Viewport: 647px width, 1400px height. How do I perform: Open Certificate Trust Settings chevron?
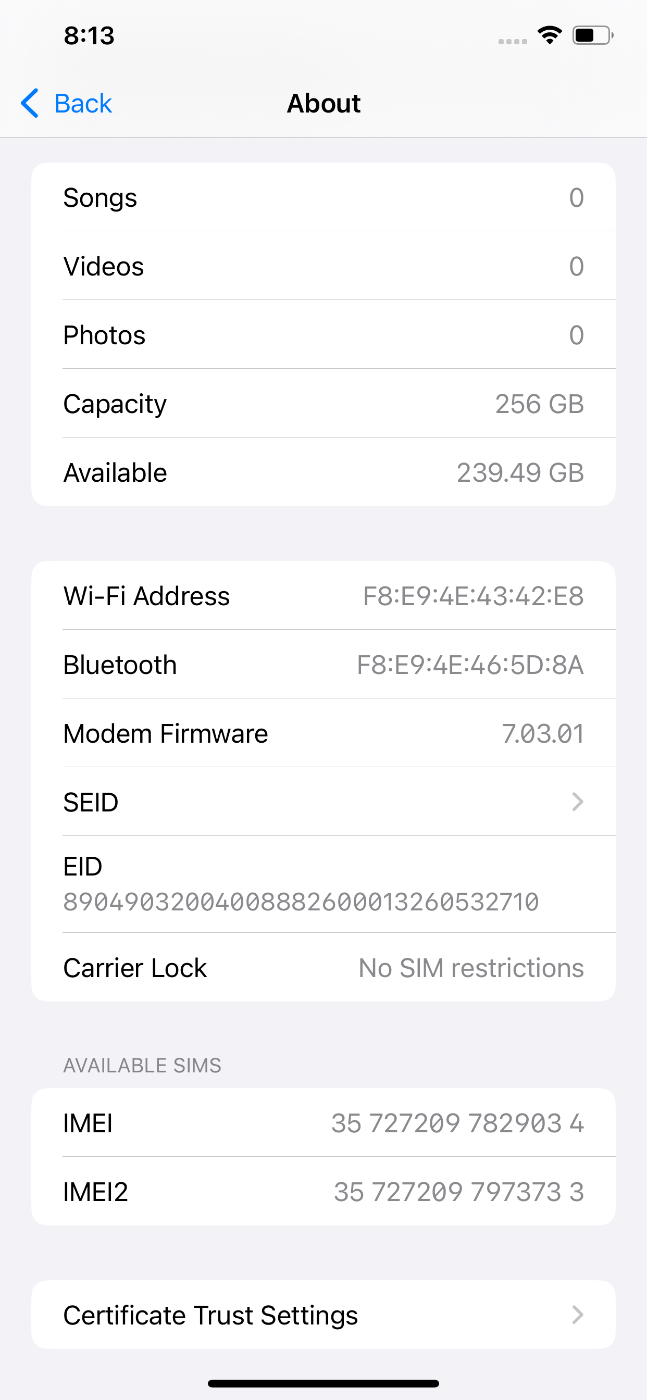tap(577, 1315)
